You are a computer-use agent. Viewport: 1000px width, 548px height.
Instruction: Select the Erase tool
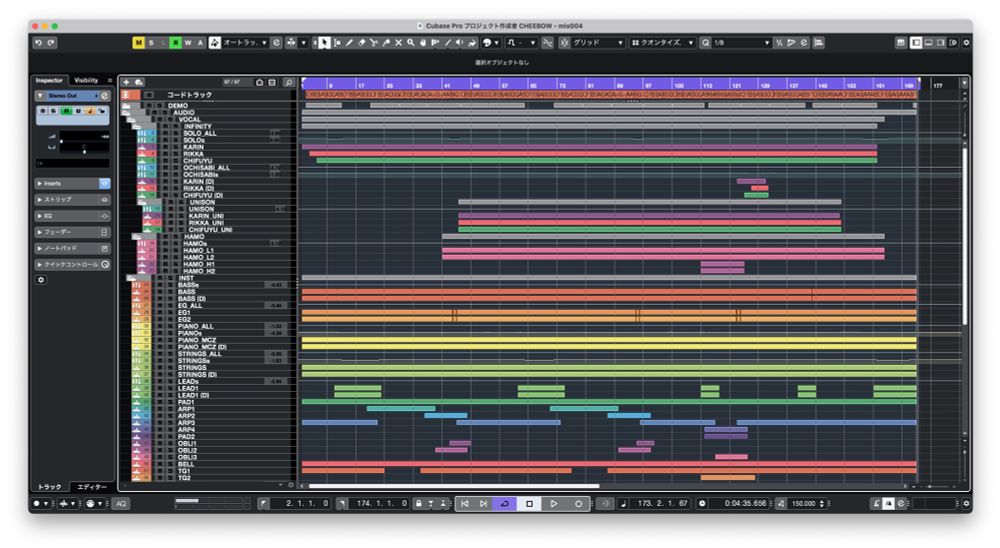click(362, 43)
